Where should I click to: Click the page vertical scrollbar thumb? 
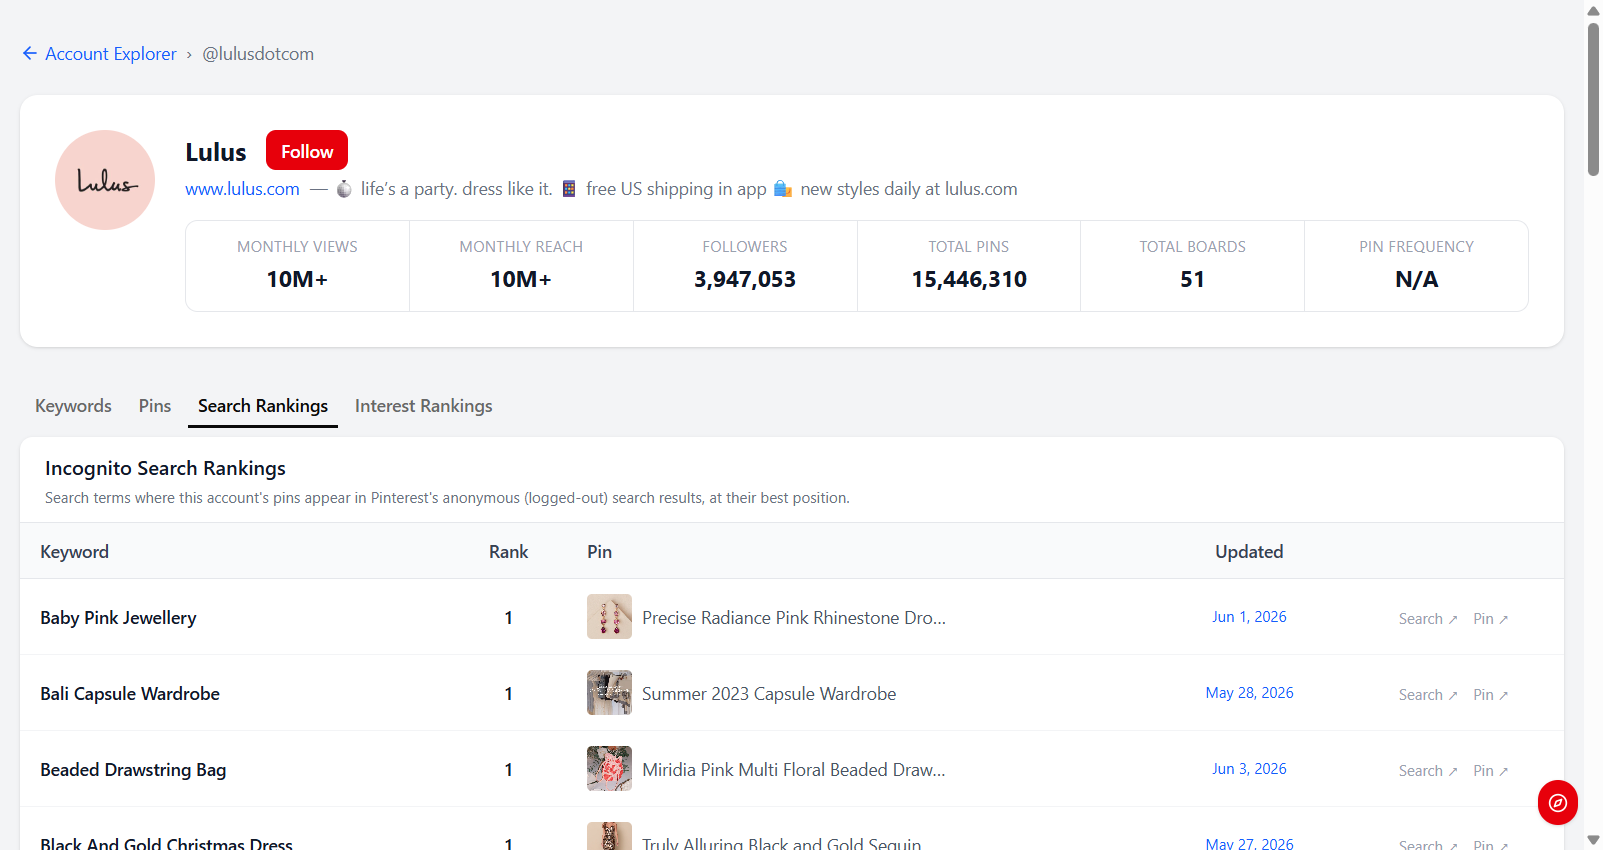tap(1593, 99)
